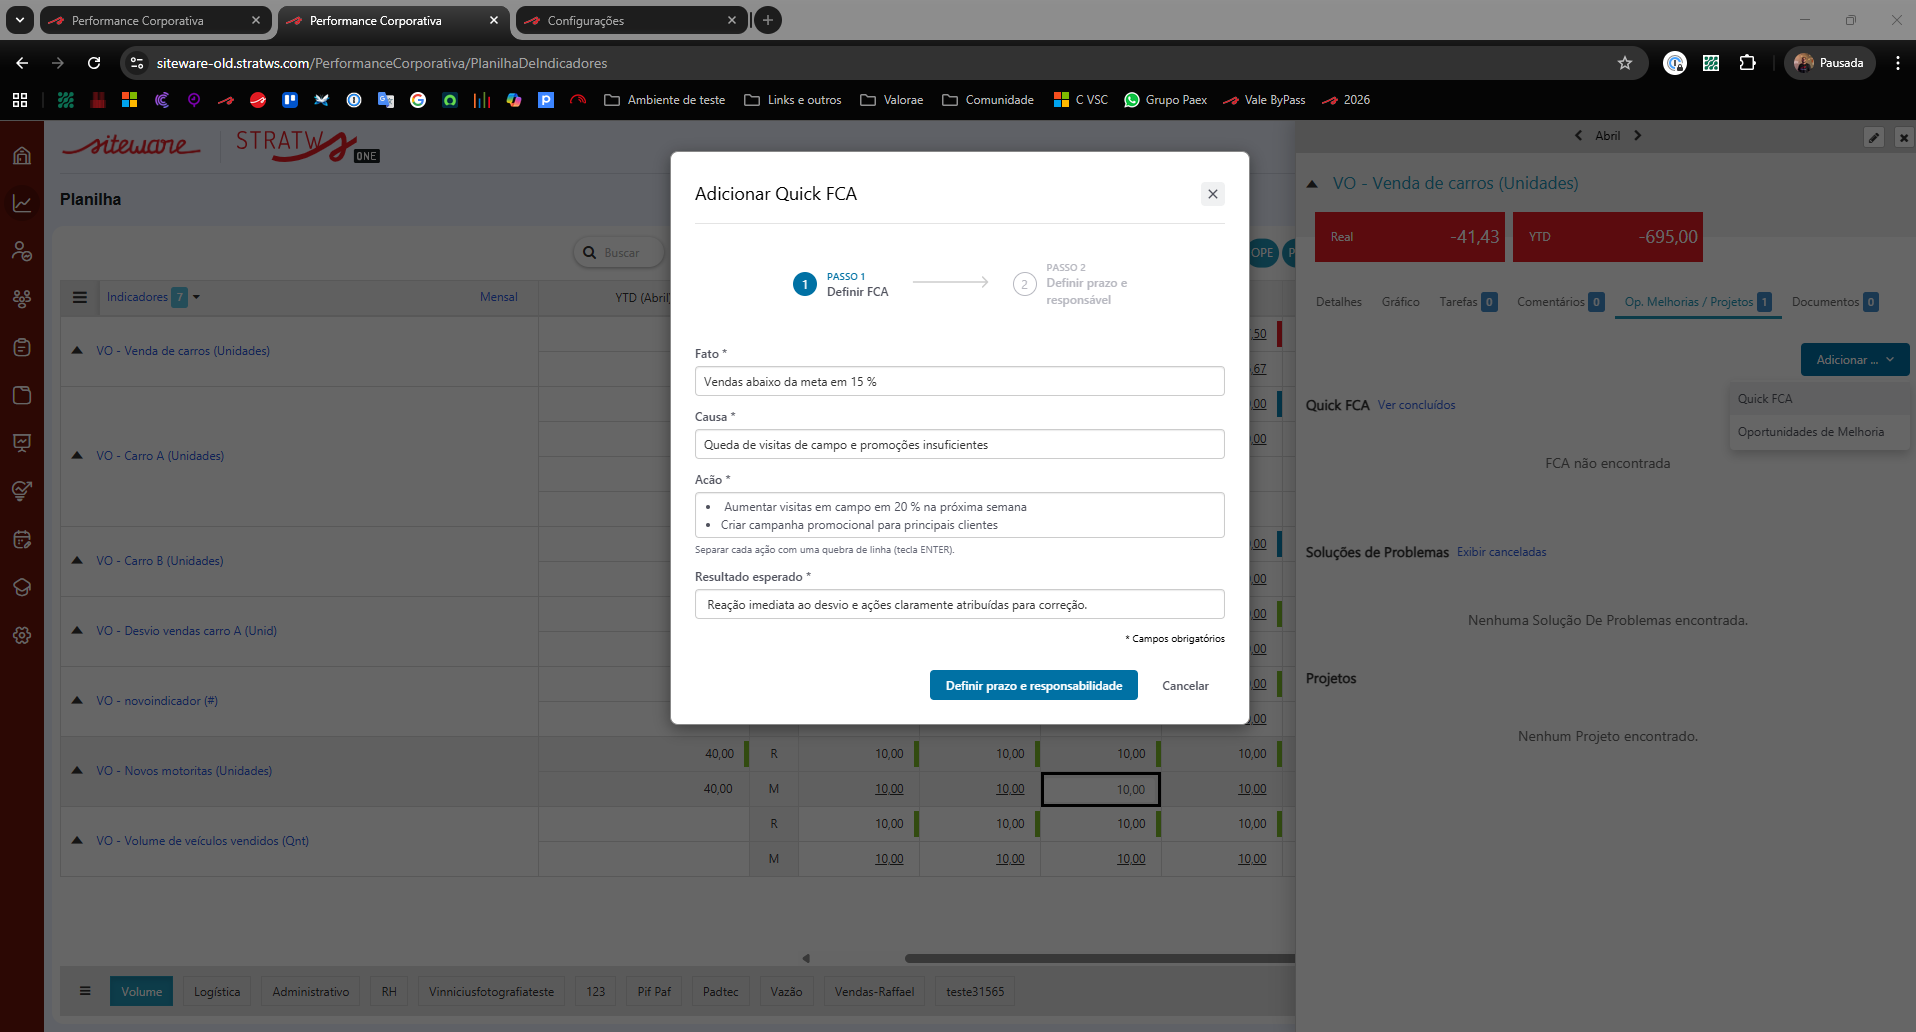The height and width of the screenshot is (1032, 1916).
Task: Open the Adicionar dropdown button
Action: coord(1854,360)
